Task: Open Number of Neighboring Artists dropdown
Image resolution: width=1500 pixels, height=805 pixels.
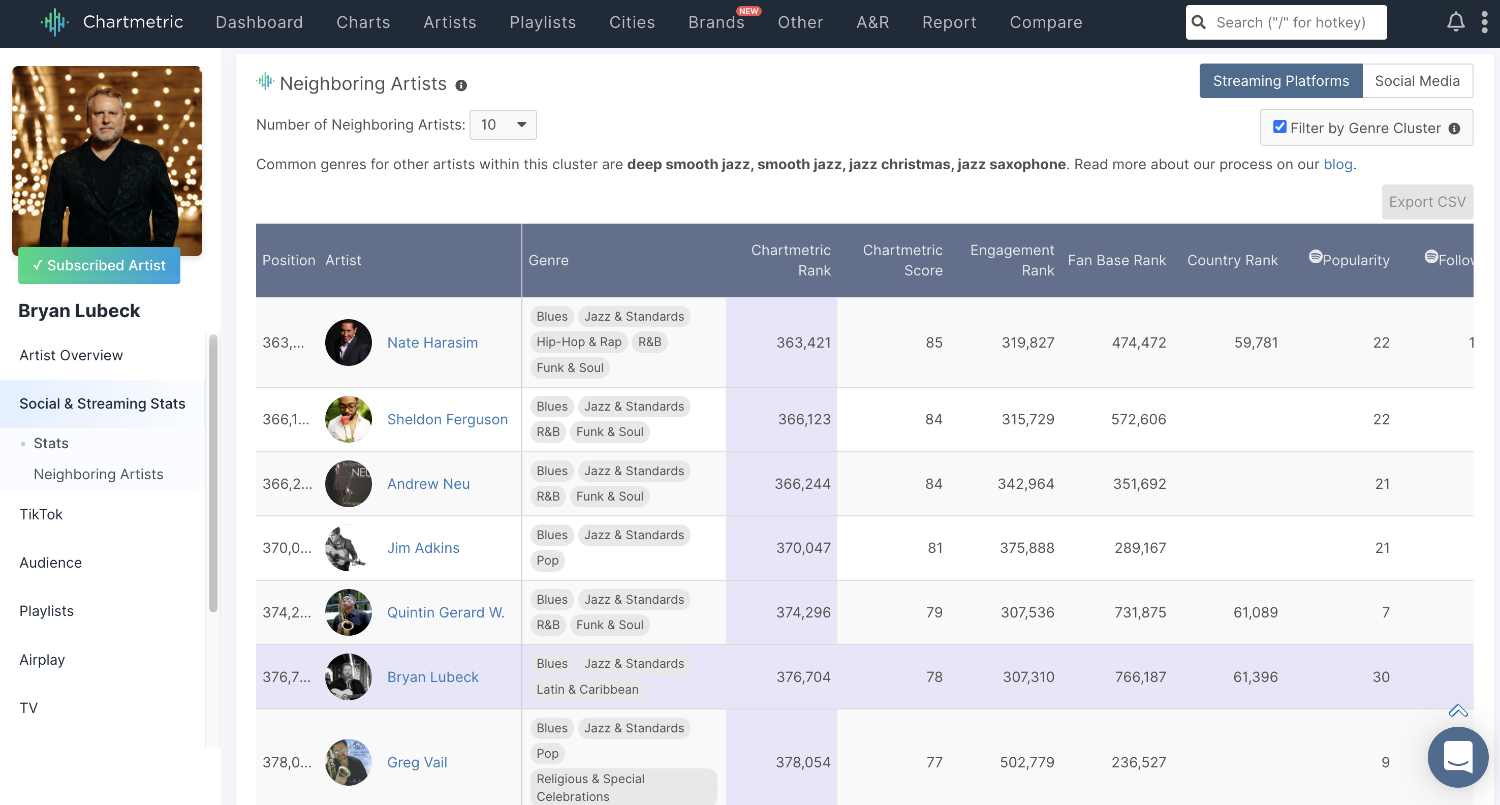Action: (x=503, y=125)
